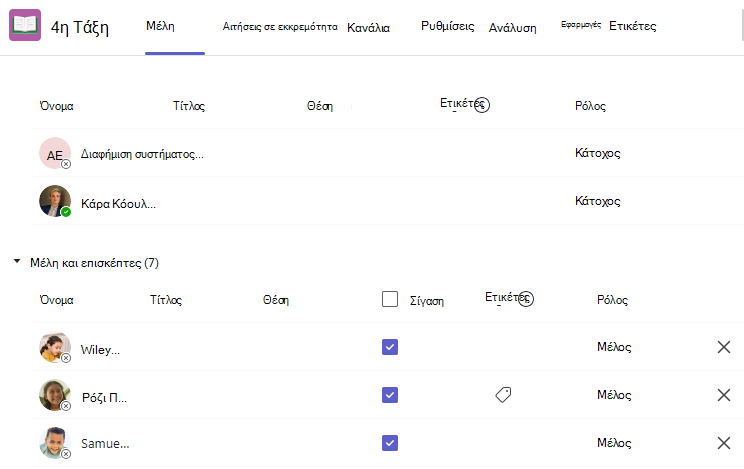The image size is (744, 469).
Task: Open the Ρυθμίσεις tab
Action: pyautogui.click(x=447, y=26)
